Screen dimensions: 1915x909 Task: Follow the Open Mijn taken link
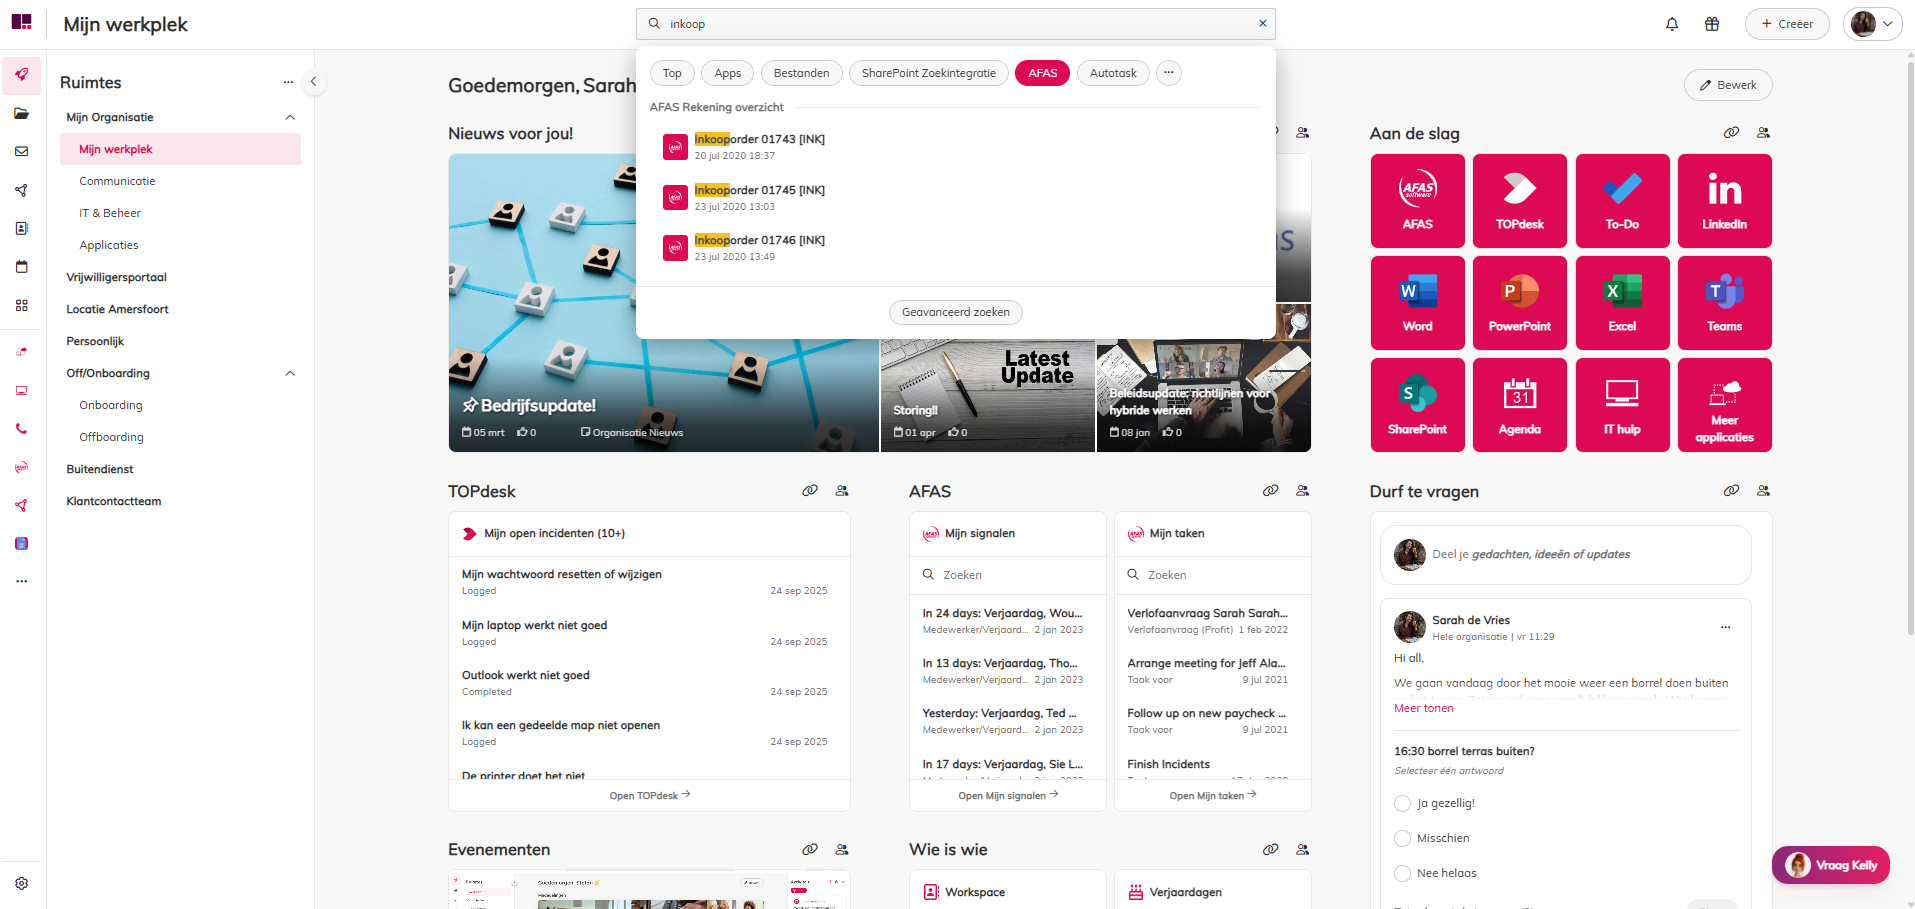point(1213,796)
